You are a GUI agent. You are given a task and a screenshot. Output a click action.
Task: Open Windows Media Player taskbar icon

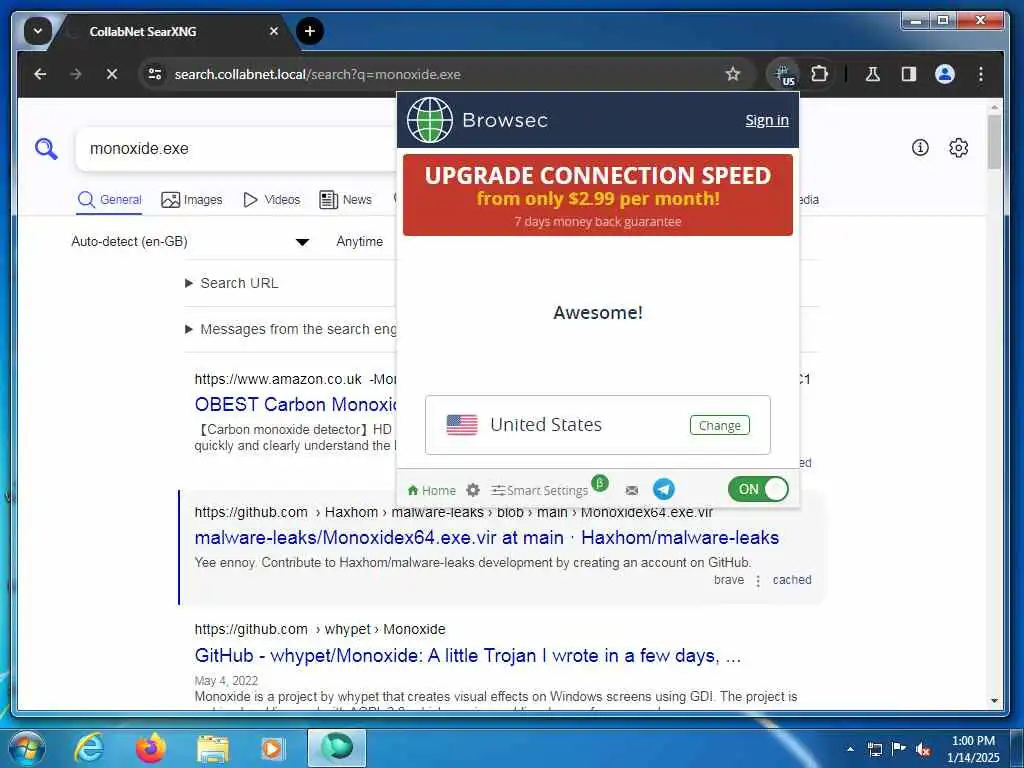[273, 748]
